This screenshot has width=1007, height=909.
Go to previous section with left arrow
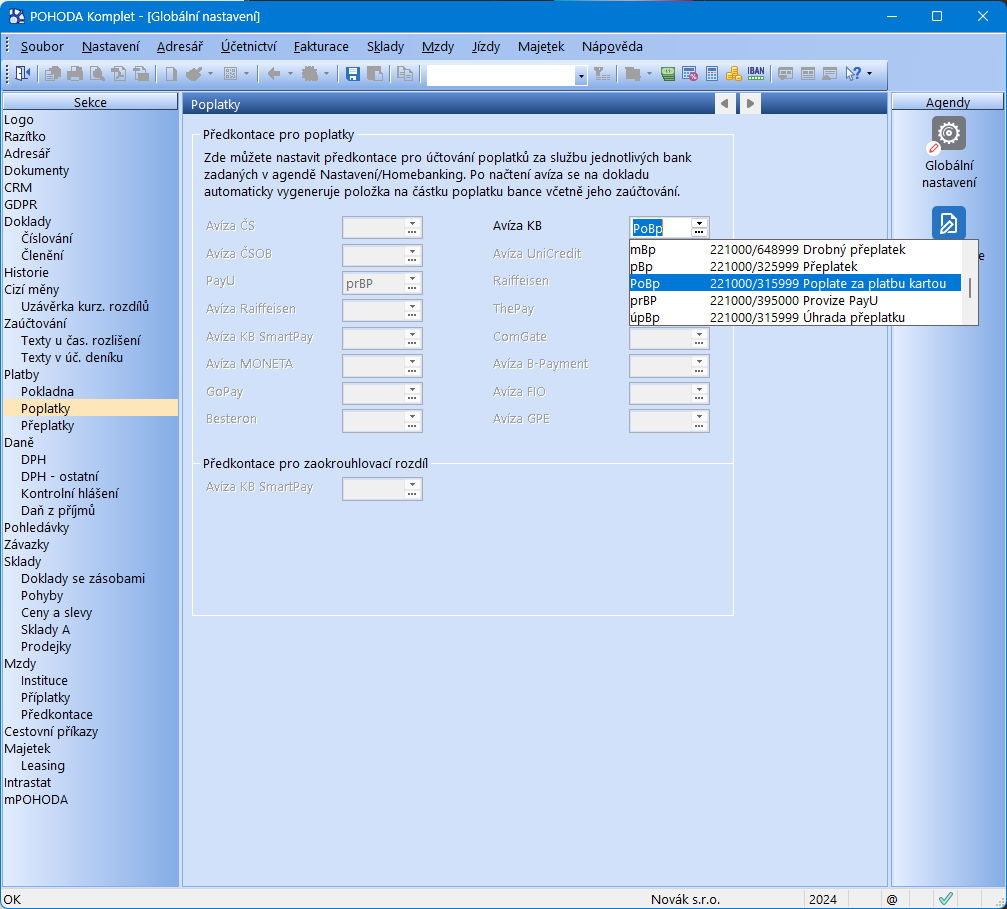[x=725, y=103]
